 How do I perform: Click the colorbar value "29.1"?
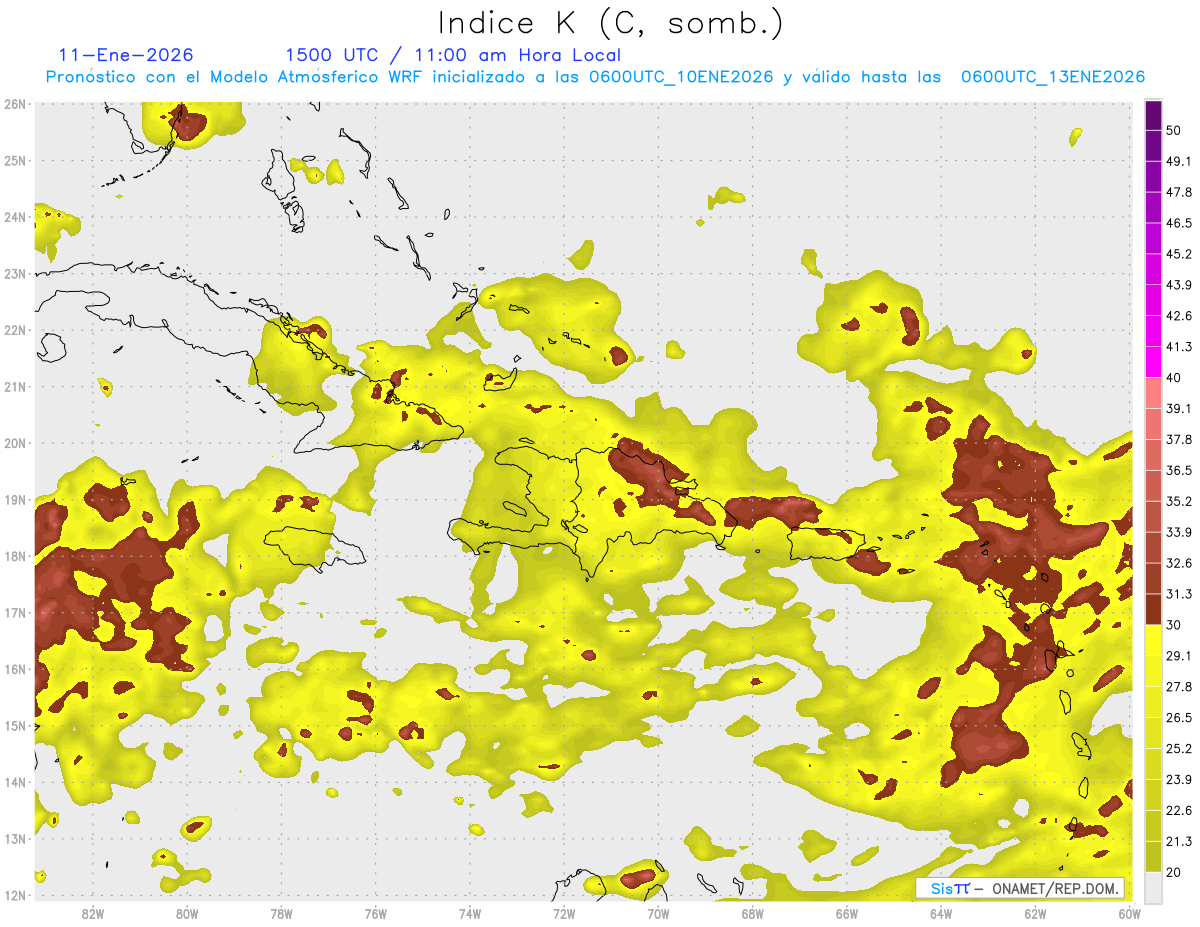[x=1178, y=655]
